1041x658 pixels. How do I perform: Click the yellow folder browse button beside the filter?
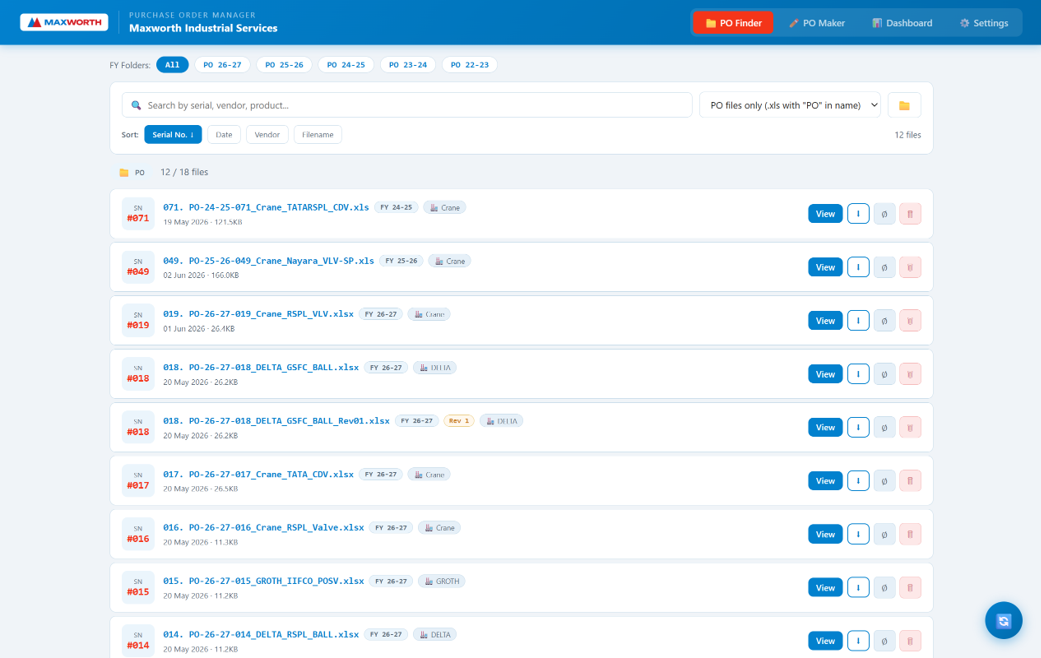click(x=904, y=105)
